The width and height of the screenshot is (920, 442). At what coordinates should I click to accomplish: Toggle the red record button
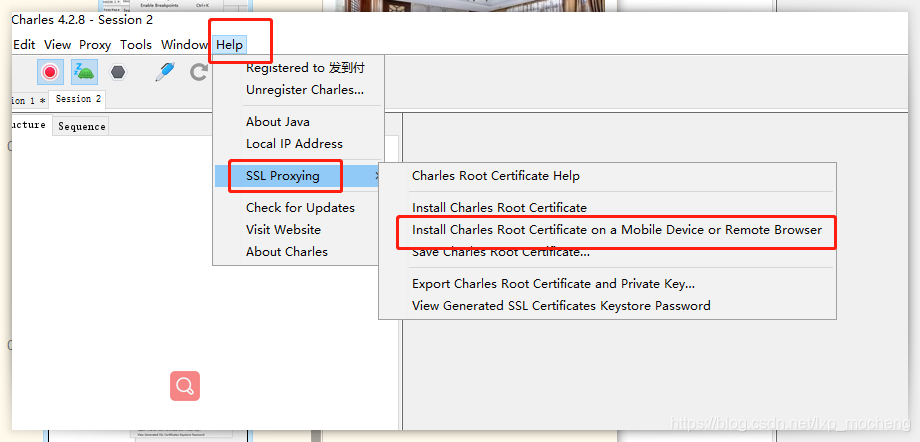(x=50, y=72)
